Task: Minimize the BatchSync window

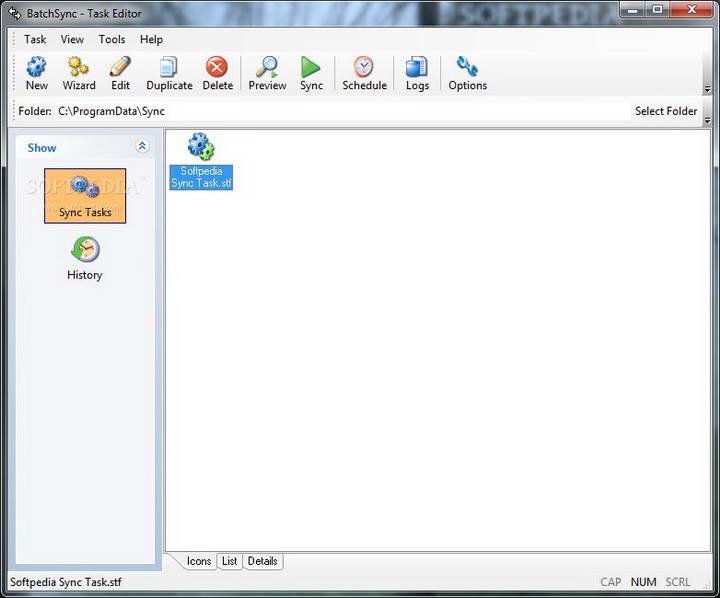Action: point(633,10)
